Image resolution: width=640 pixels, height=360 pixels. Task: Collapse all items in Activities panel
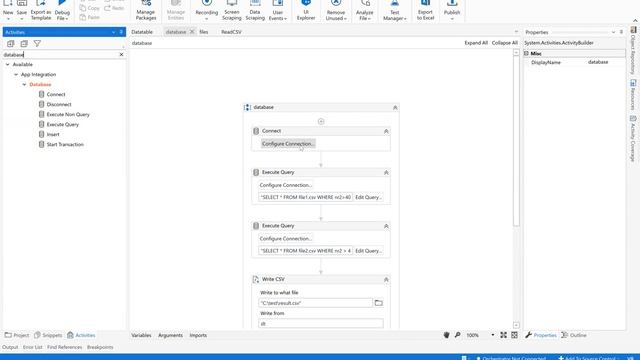(x=24, y=44)
